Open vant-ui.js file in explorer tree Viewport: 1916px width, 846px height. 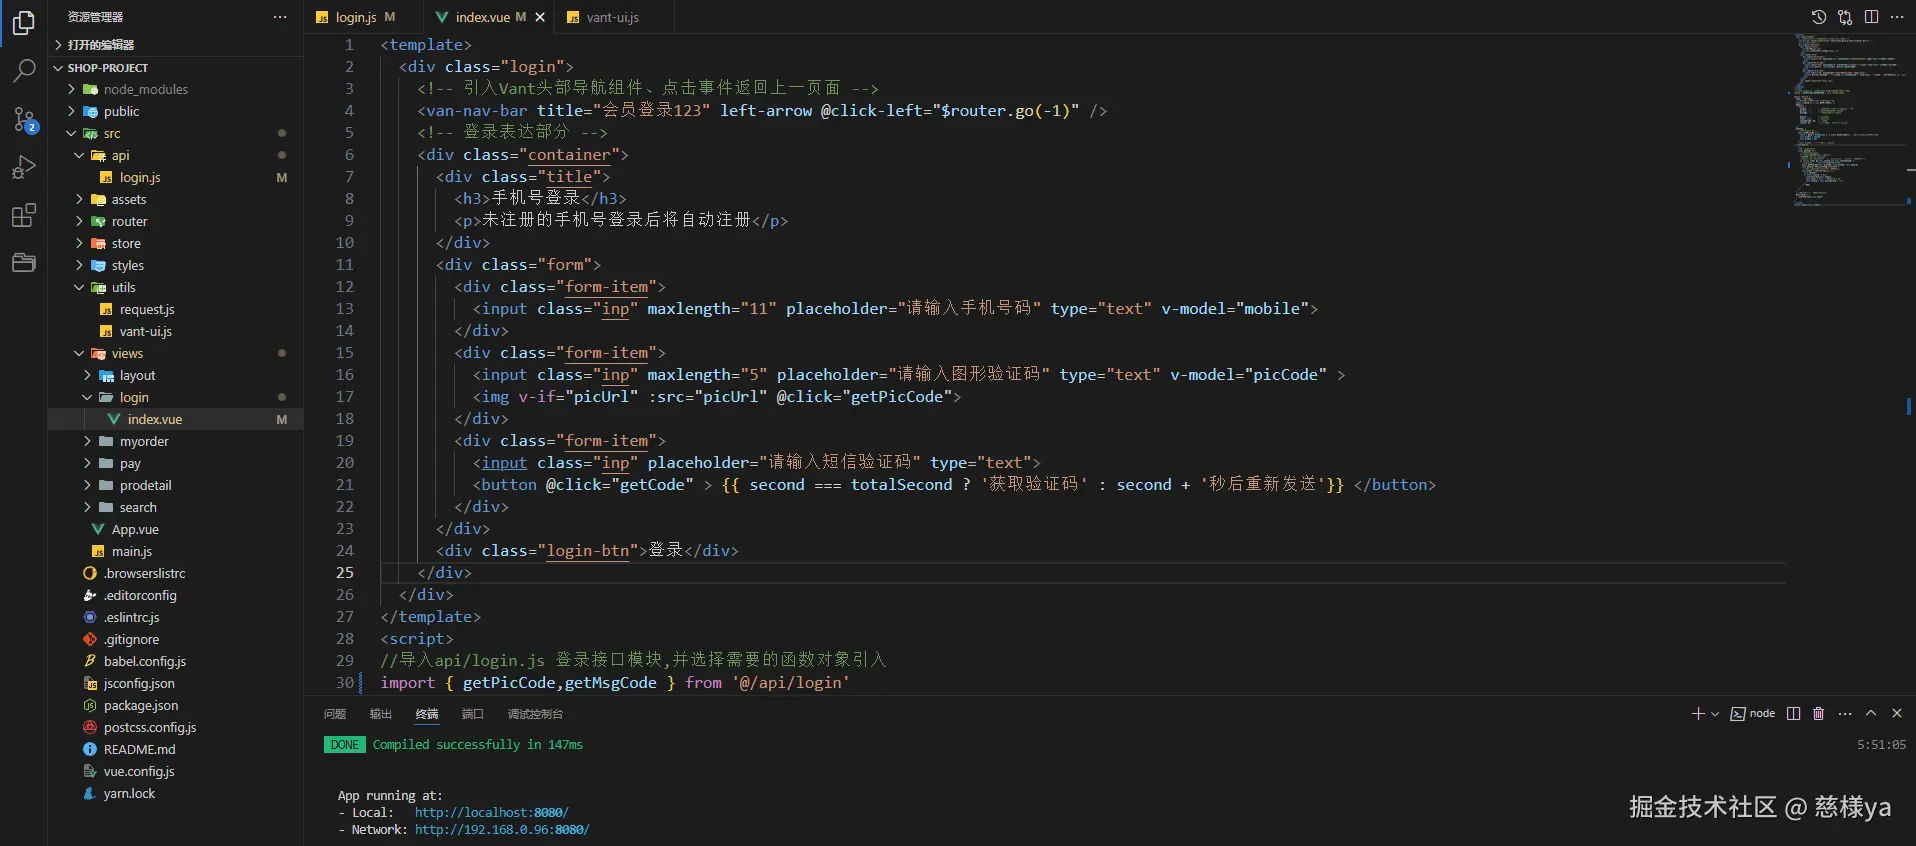coord(176,331)
